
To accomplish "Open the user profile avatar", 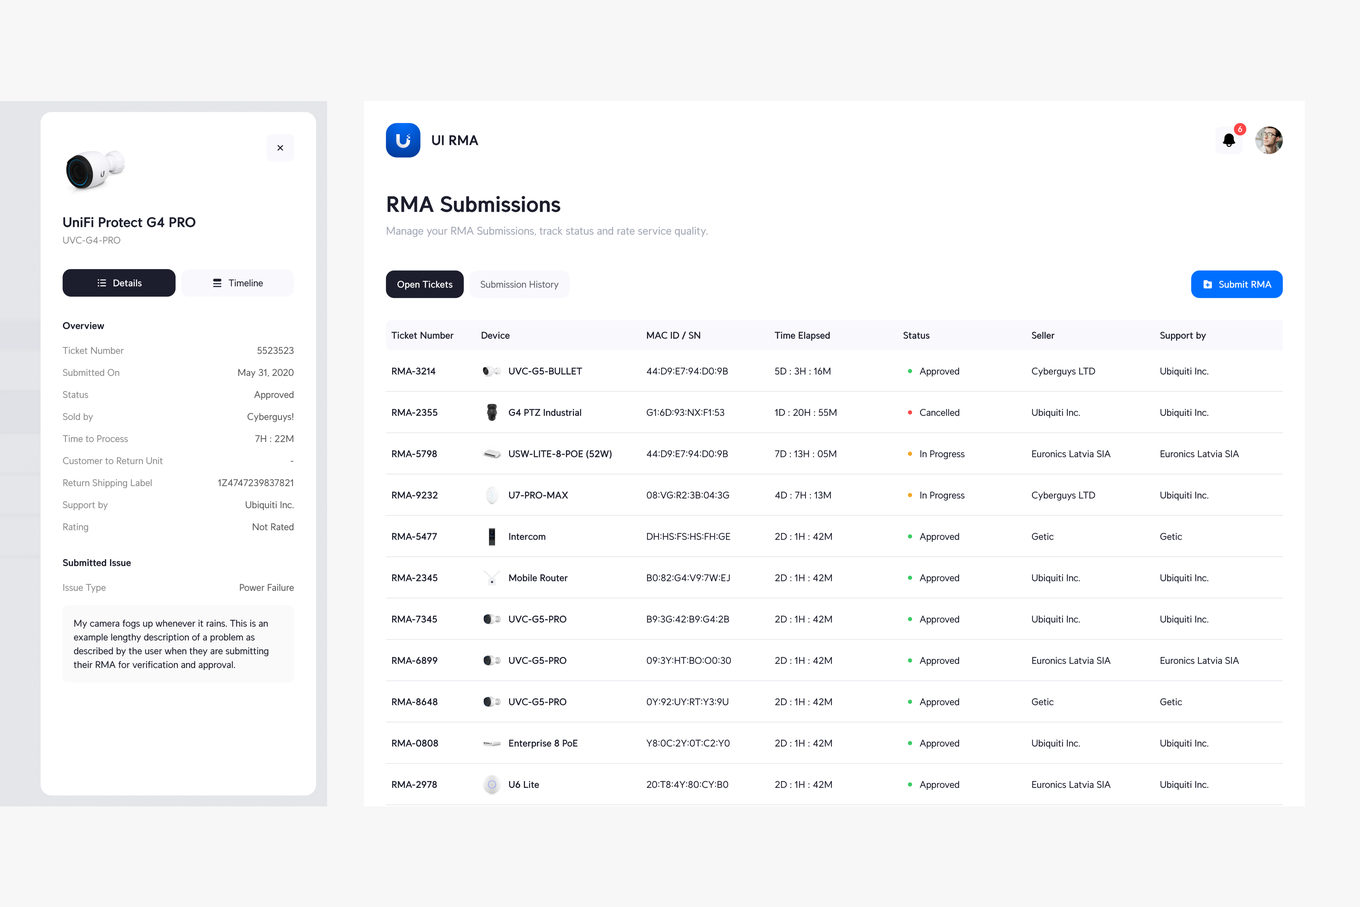I will (1269, 140).
